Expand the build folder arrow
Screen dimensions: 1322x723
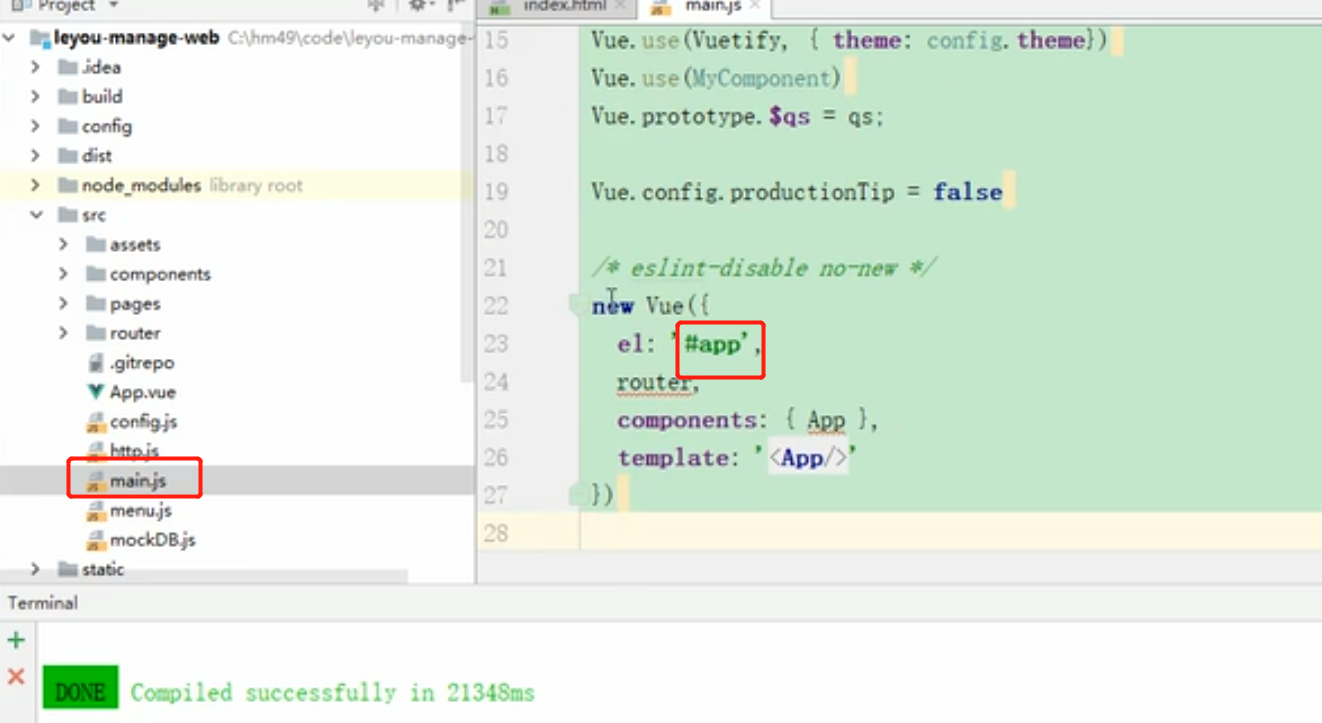36,97
